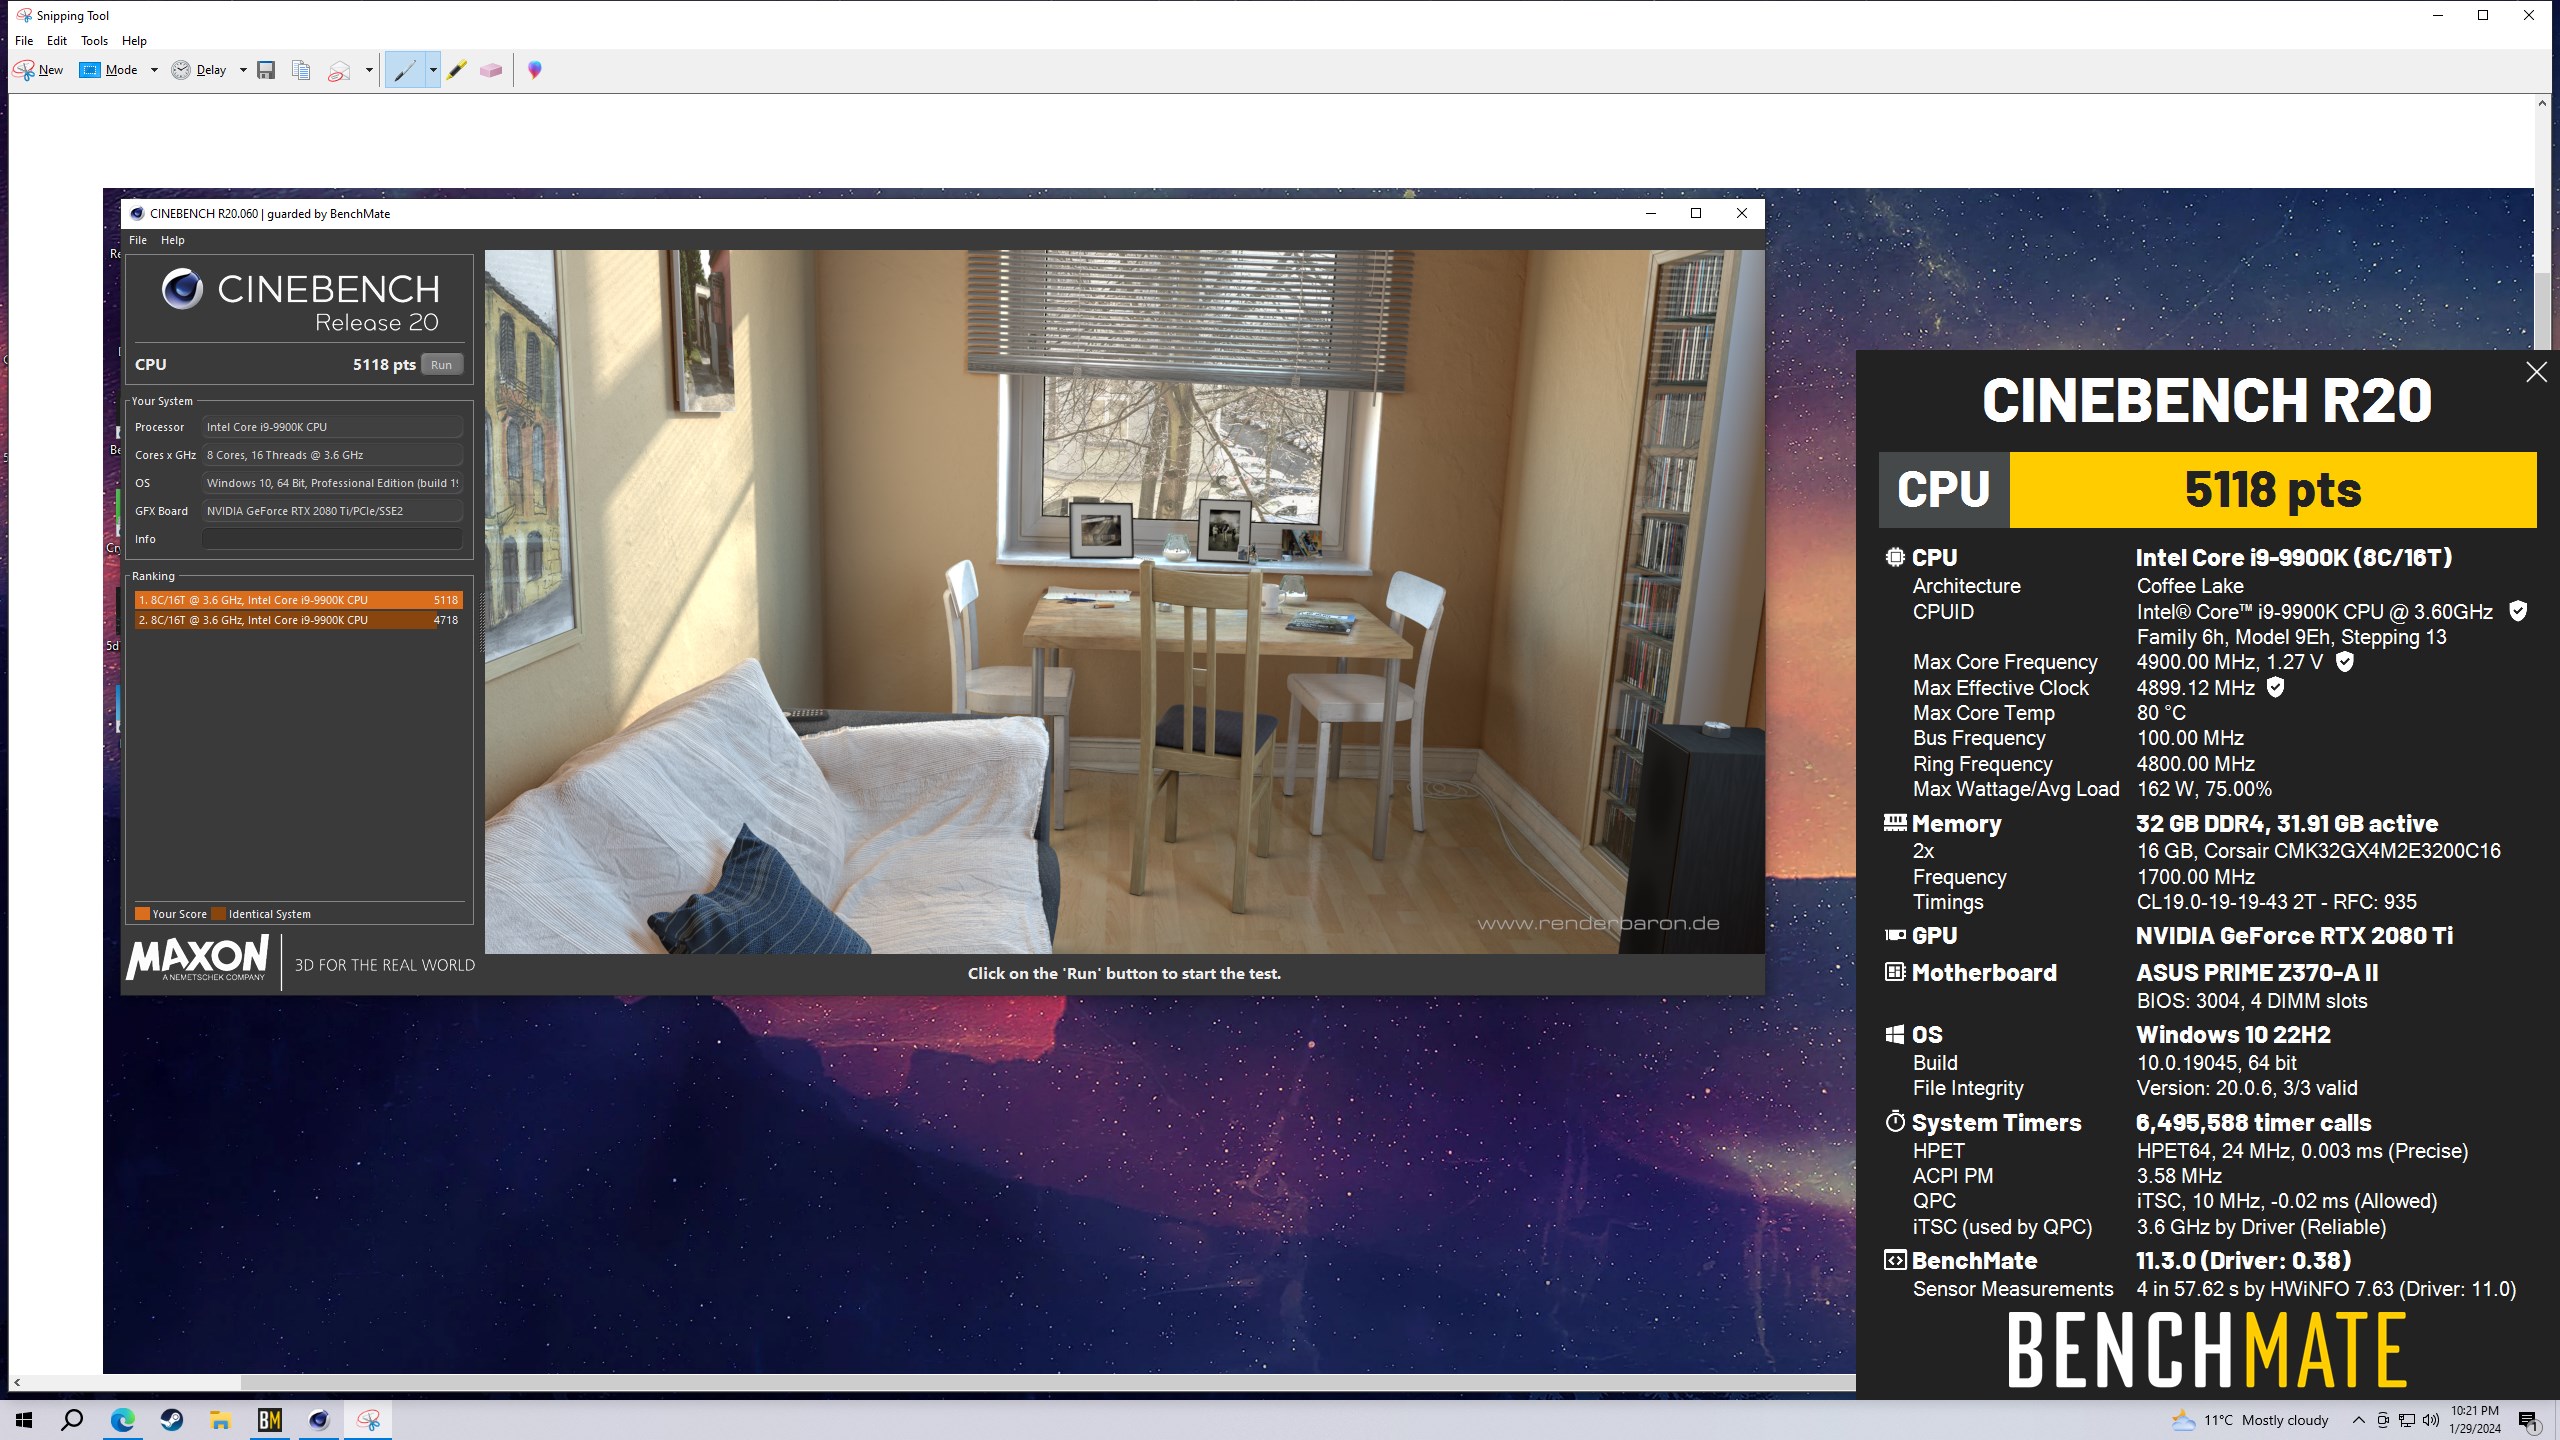This screenshot has height=1440, width=2560.
Task: Expand the Mode dropdown arrow
Action: [154, 70]
